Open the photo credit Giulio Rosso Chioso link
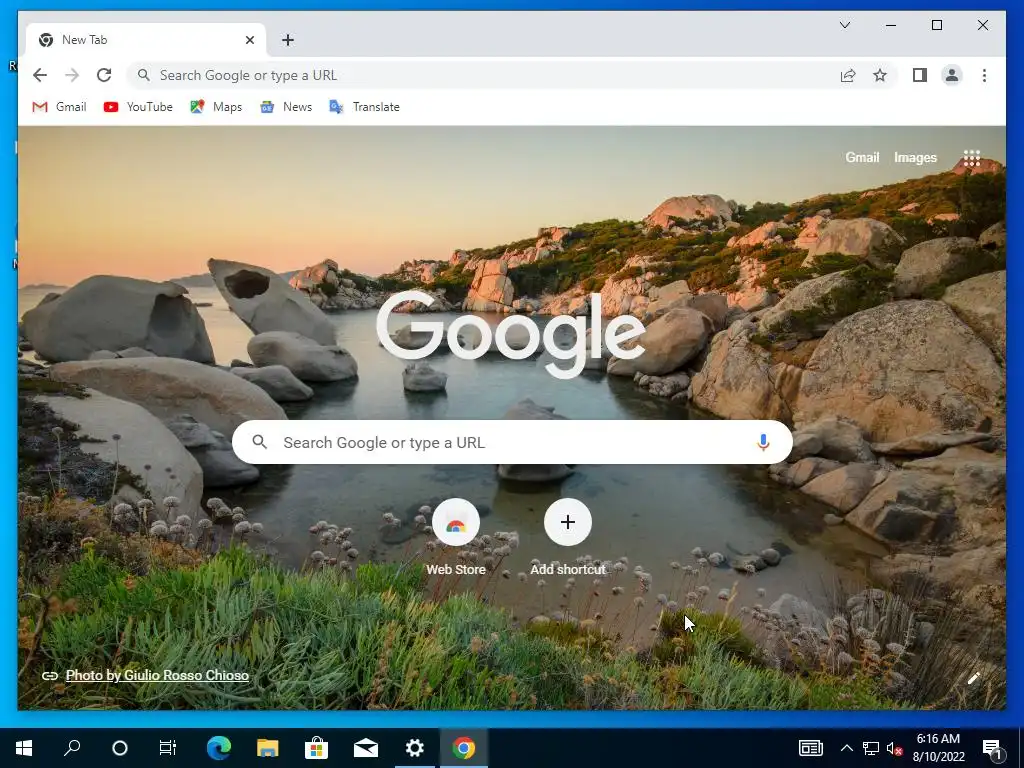This screenshot has width=1024, height=768. click(157, 675)
